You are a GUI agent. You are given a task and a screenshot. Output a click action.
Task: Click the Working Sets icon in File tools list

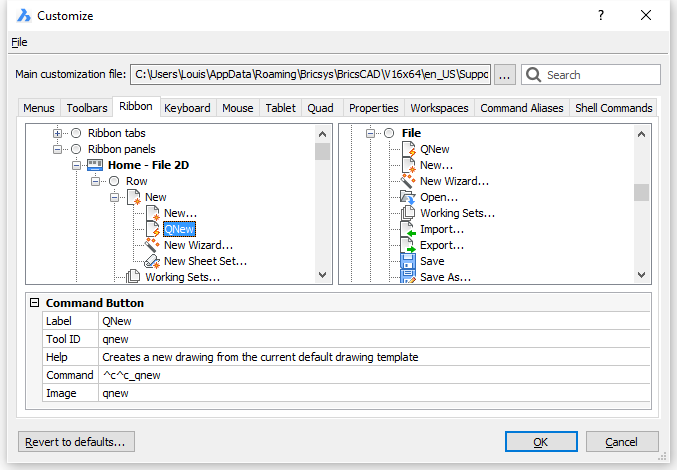click(408, 213)
